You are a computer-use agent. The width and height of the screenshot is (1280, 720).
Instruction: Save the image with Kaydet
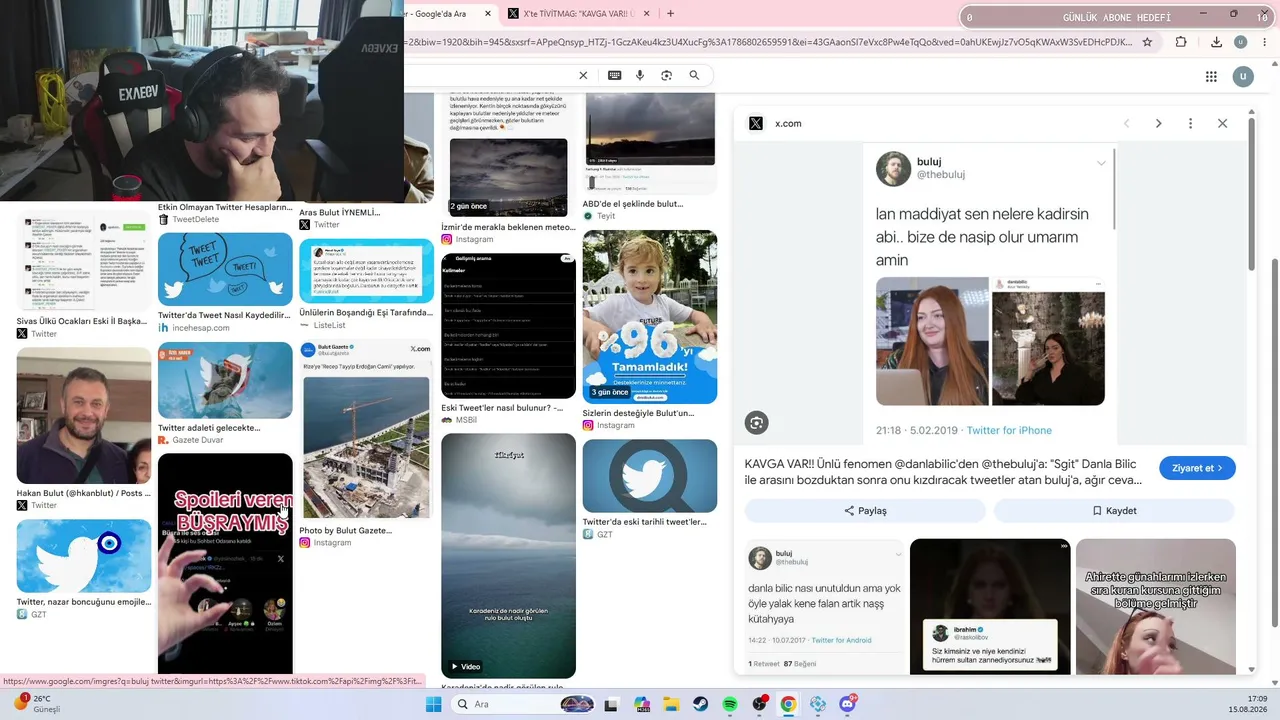tap(1115, 510)
